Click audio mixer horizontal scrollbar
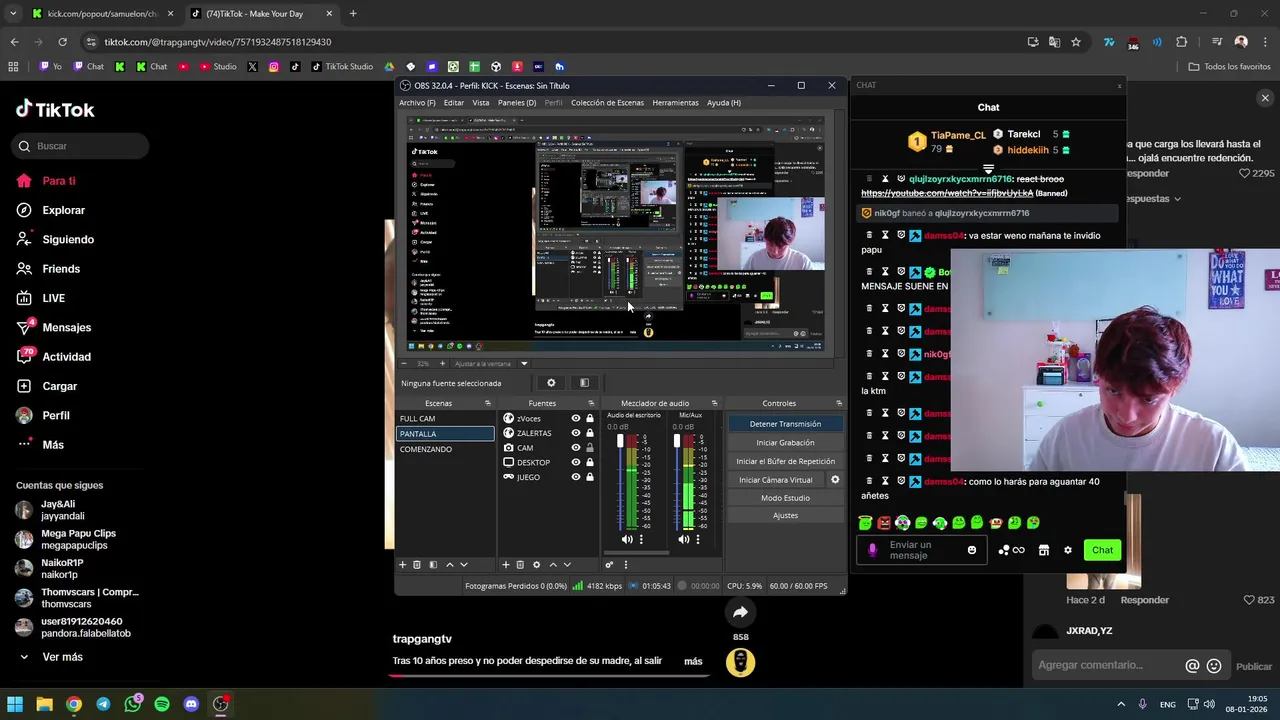 pos(636,553)
